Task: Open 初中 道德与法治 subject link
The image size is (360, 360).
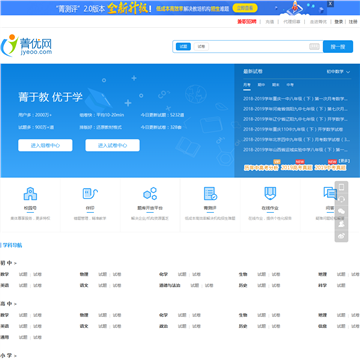Action: click(169, 285)
